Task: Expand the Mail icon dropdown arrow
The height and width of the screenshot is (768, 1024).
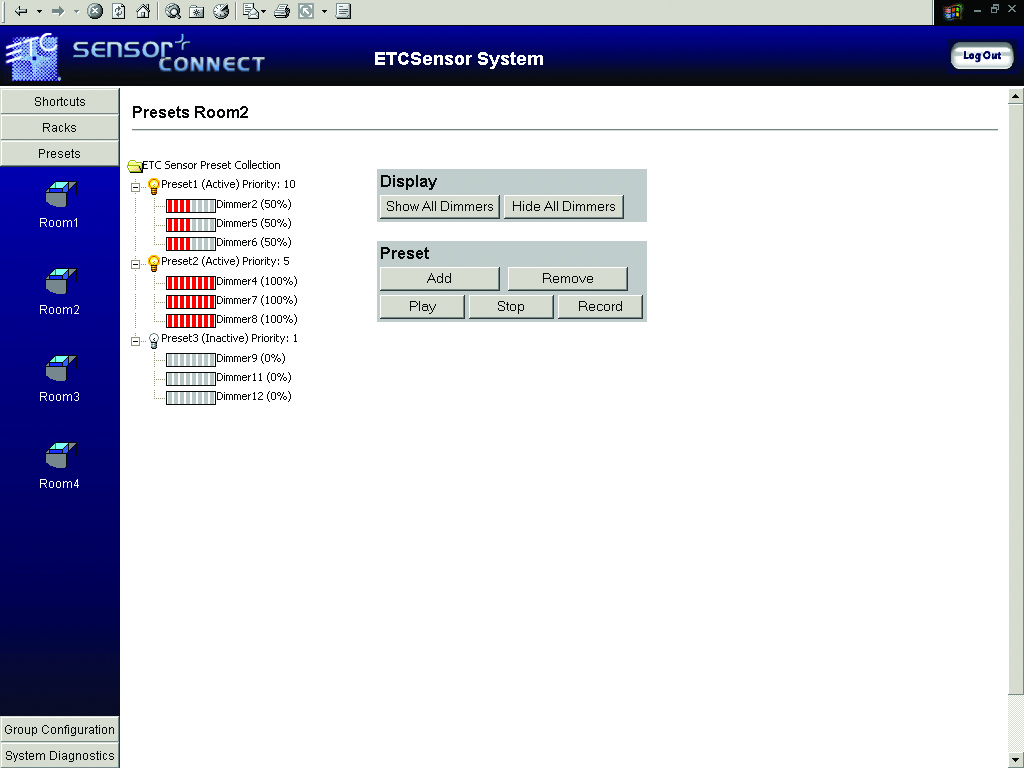Action: coord(263,11)
